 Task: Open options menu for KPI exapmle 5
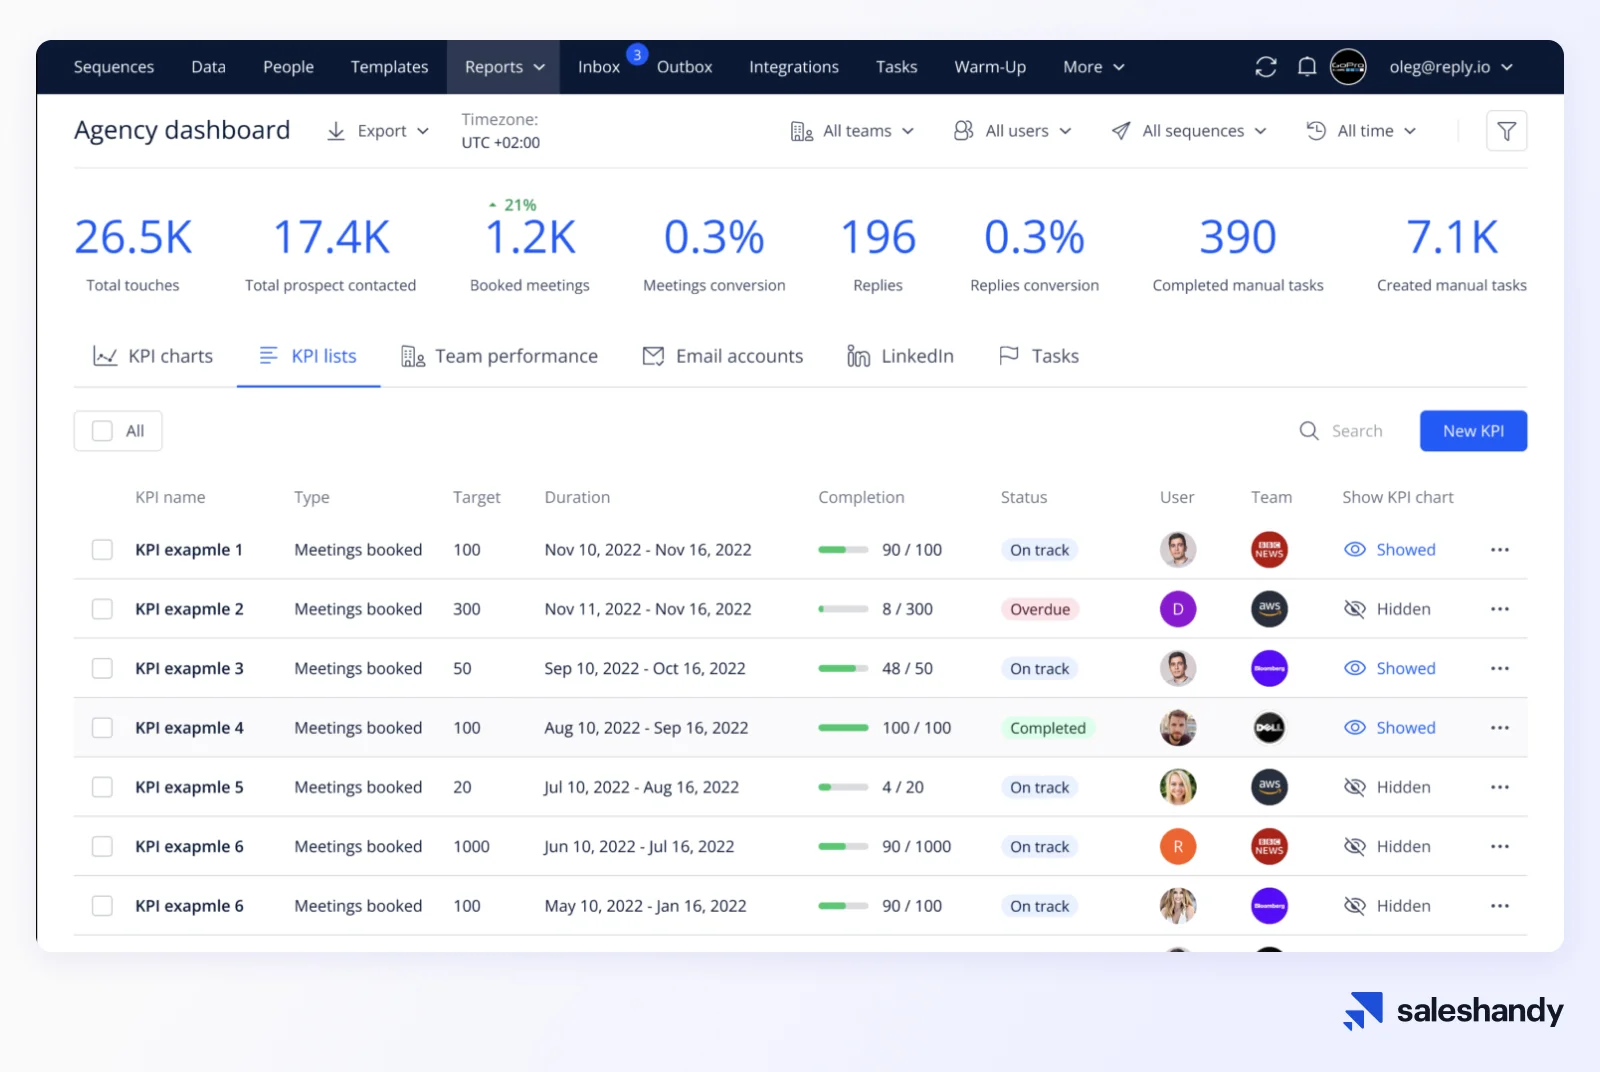point(1499,787)
